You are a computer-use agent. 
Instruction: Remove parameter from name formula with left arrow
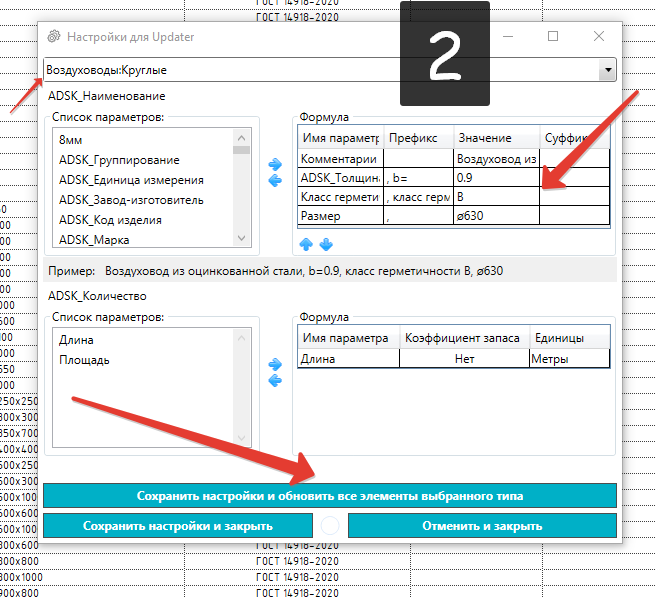[275, 180]
